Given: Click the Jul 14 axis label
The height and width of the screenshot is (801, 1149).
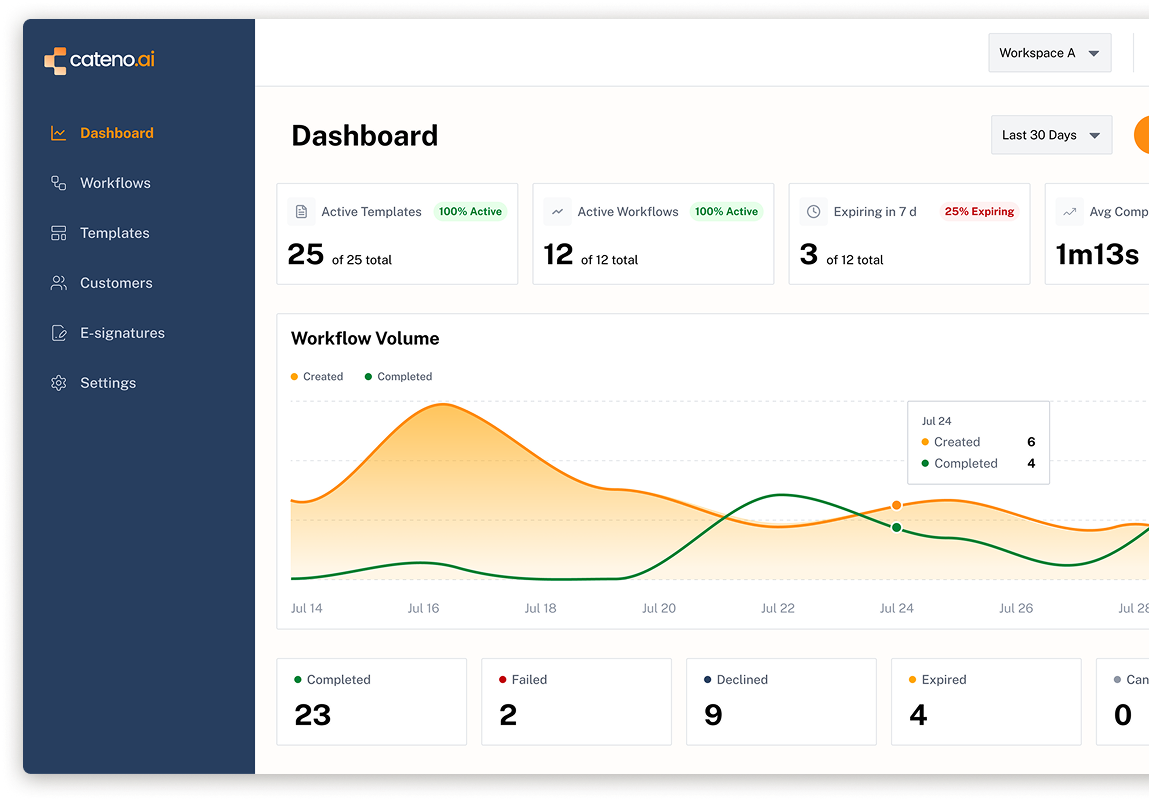Looking at the screenshot, I should click(306, 608).
